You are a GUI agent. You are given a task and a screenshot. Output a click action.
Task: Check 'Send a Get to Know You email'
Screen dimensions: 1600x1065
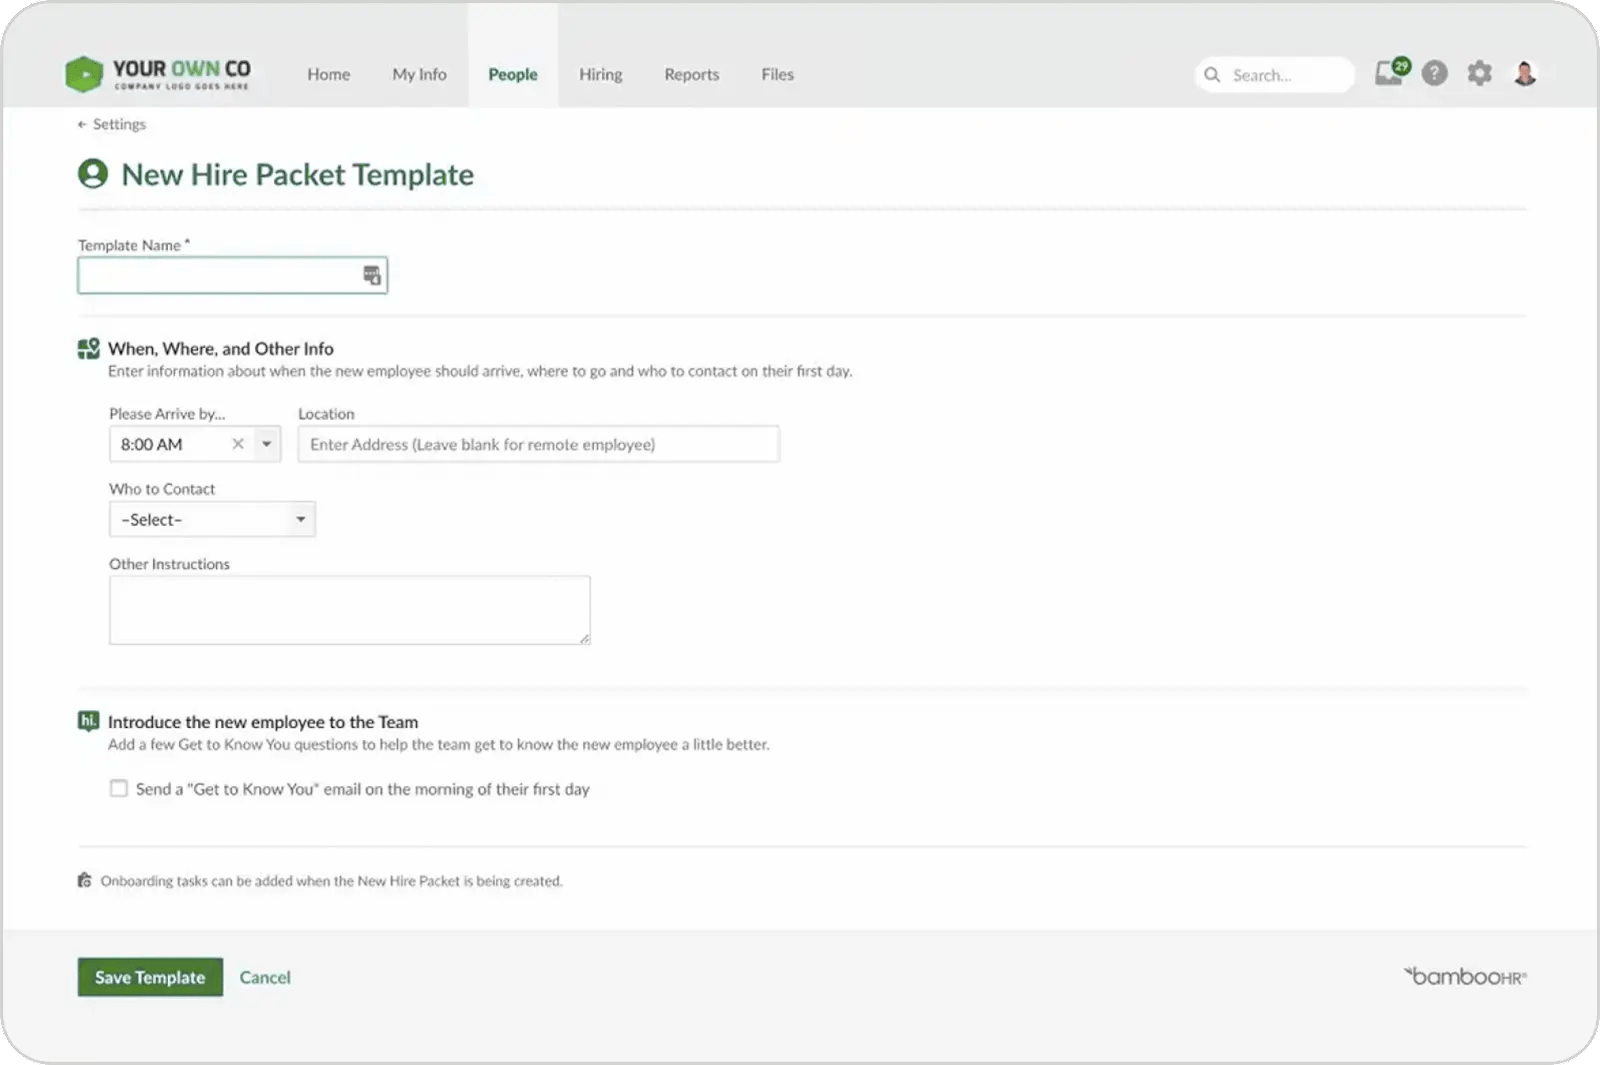118,788
